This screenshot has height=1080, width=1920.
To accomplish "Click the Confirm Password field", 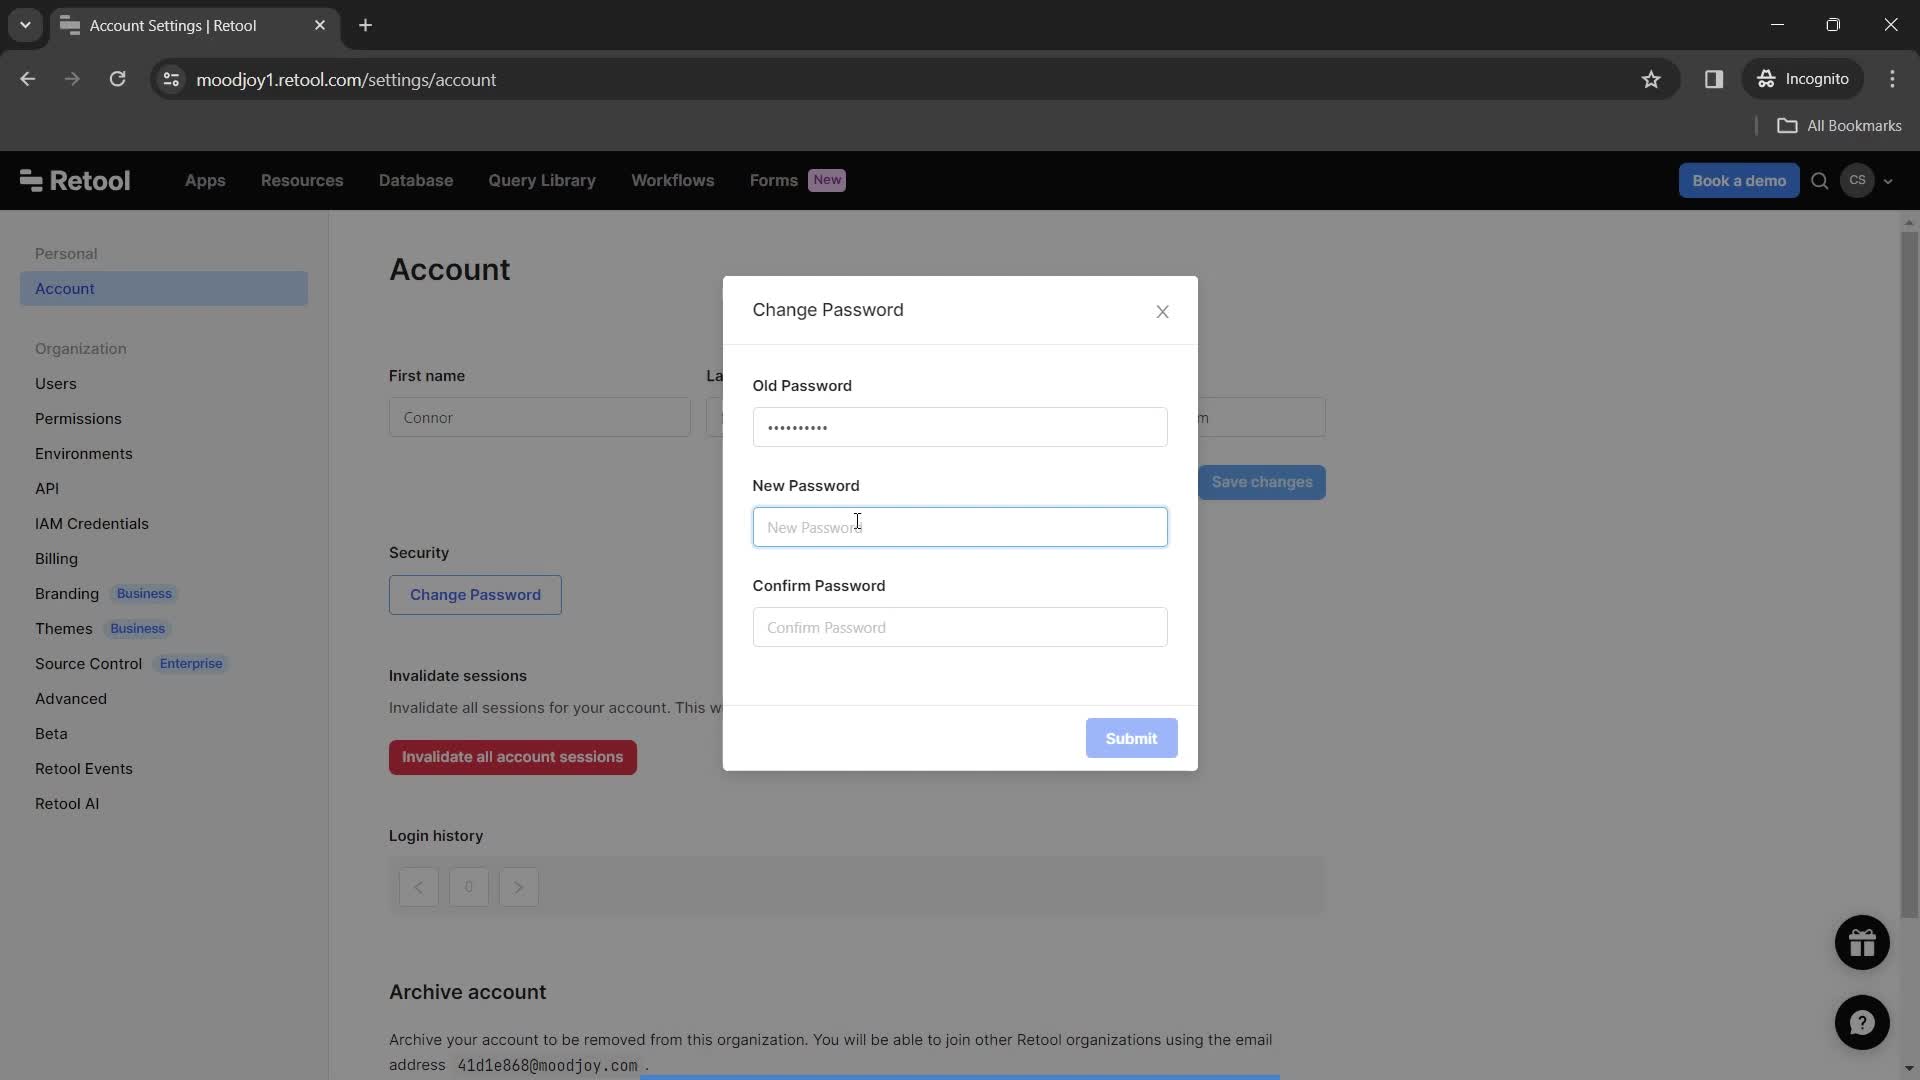I will pos(960,626).
